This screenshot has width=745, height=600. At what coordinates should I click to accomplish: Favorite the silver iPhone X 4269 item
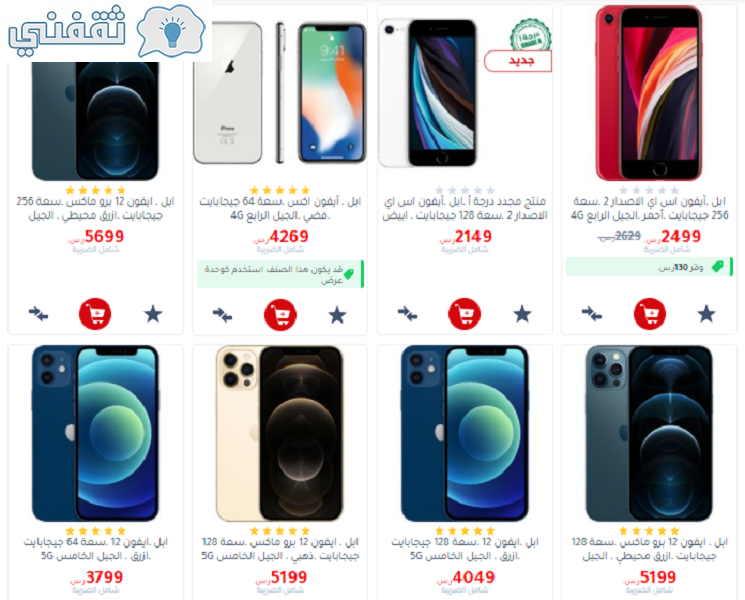point(337,315)
